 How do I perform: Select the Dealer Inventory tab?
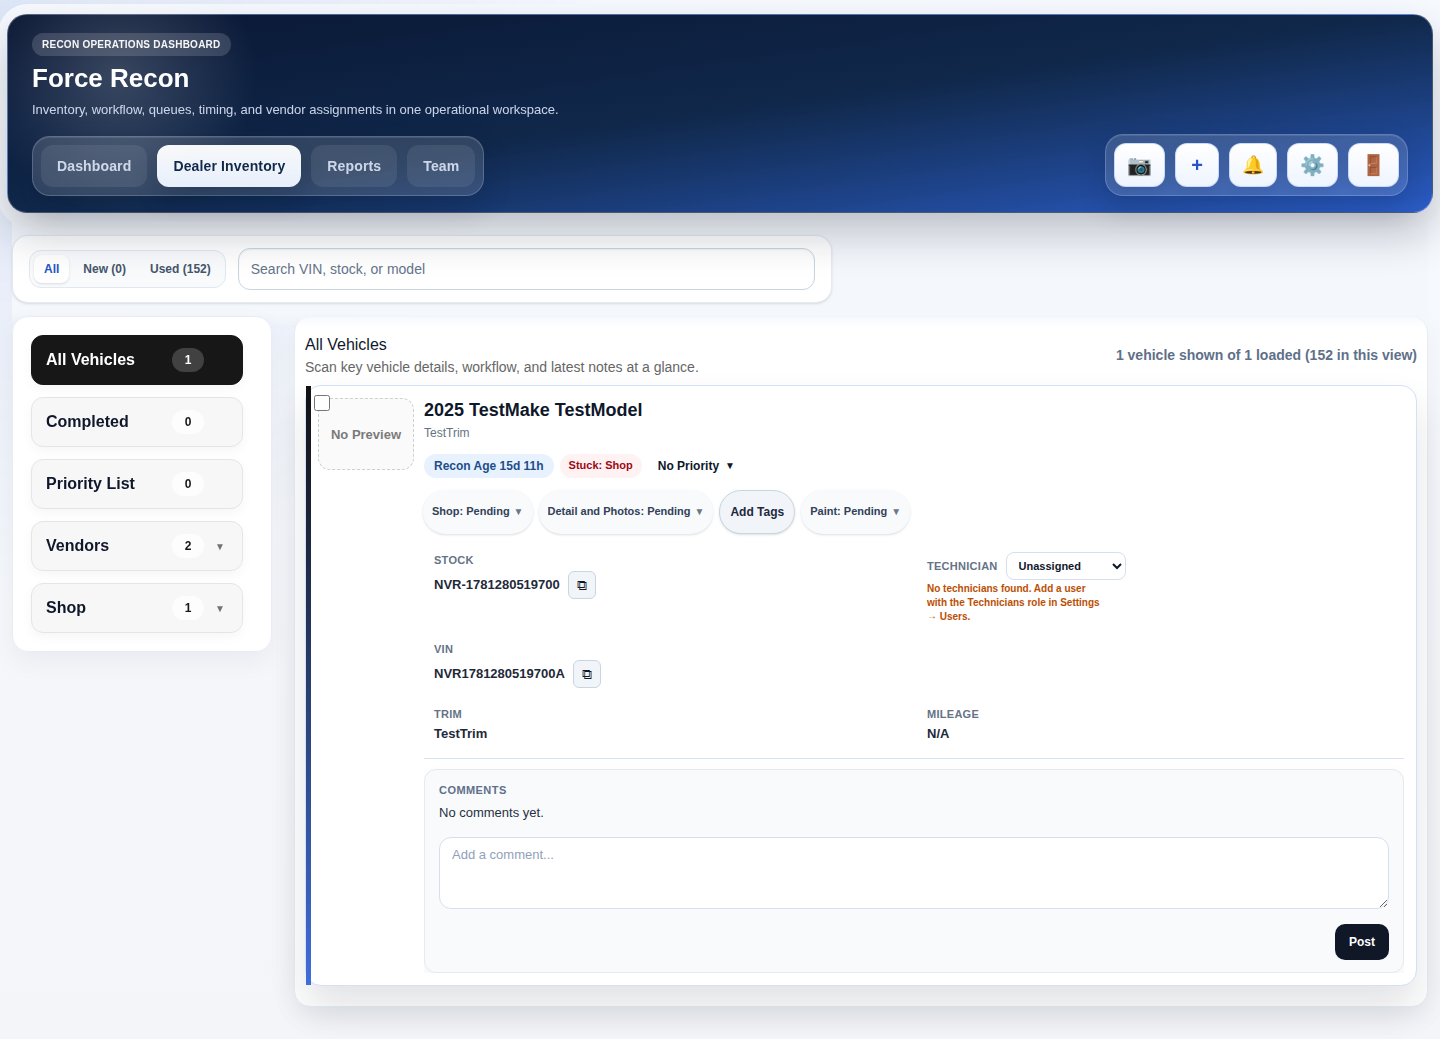(229, 166)
